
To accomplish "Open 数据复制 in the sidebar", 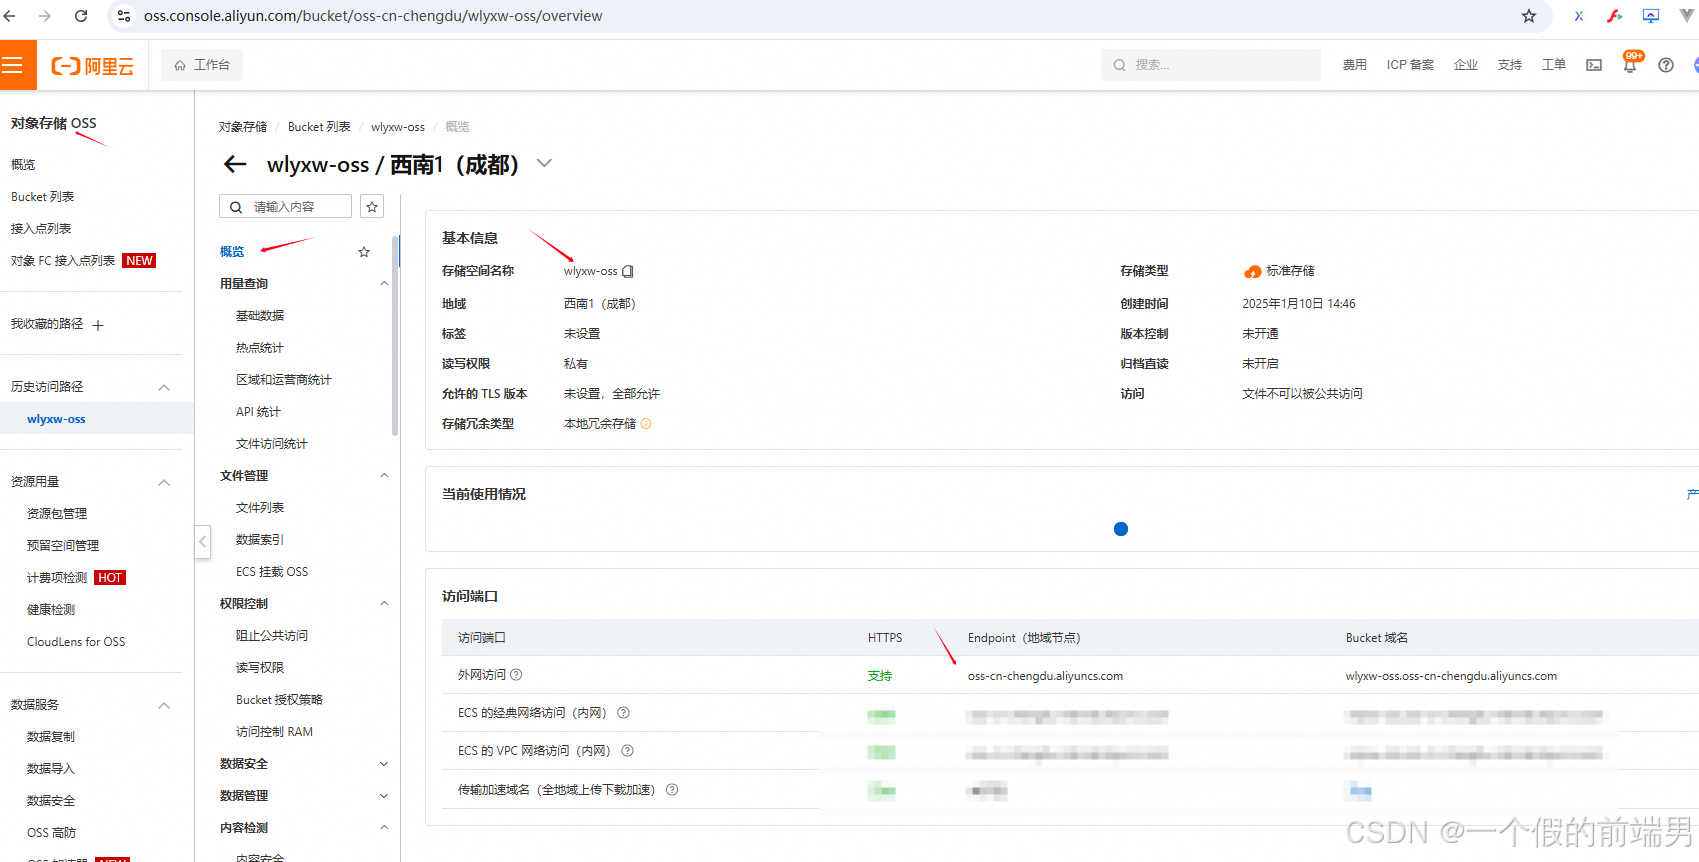I will tap(51, 737).
